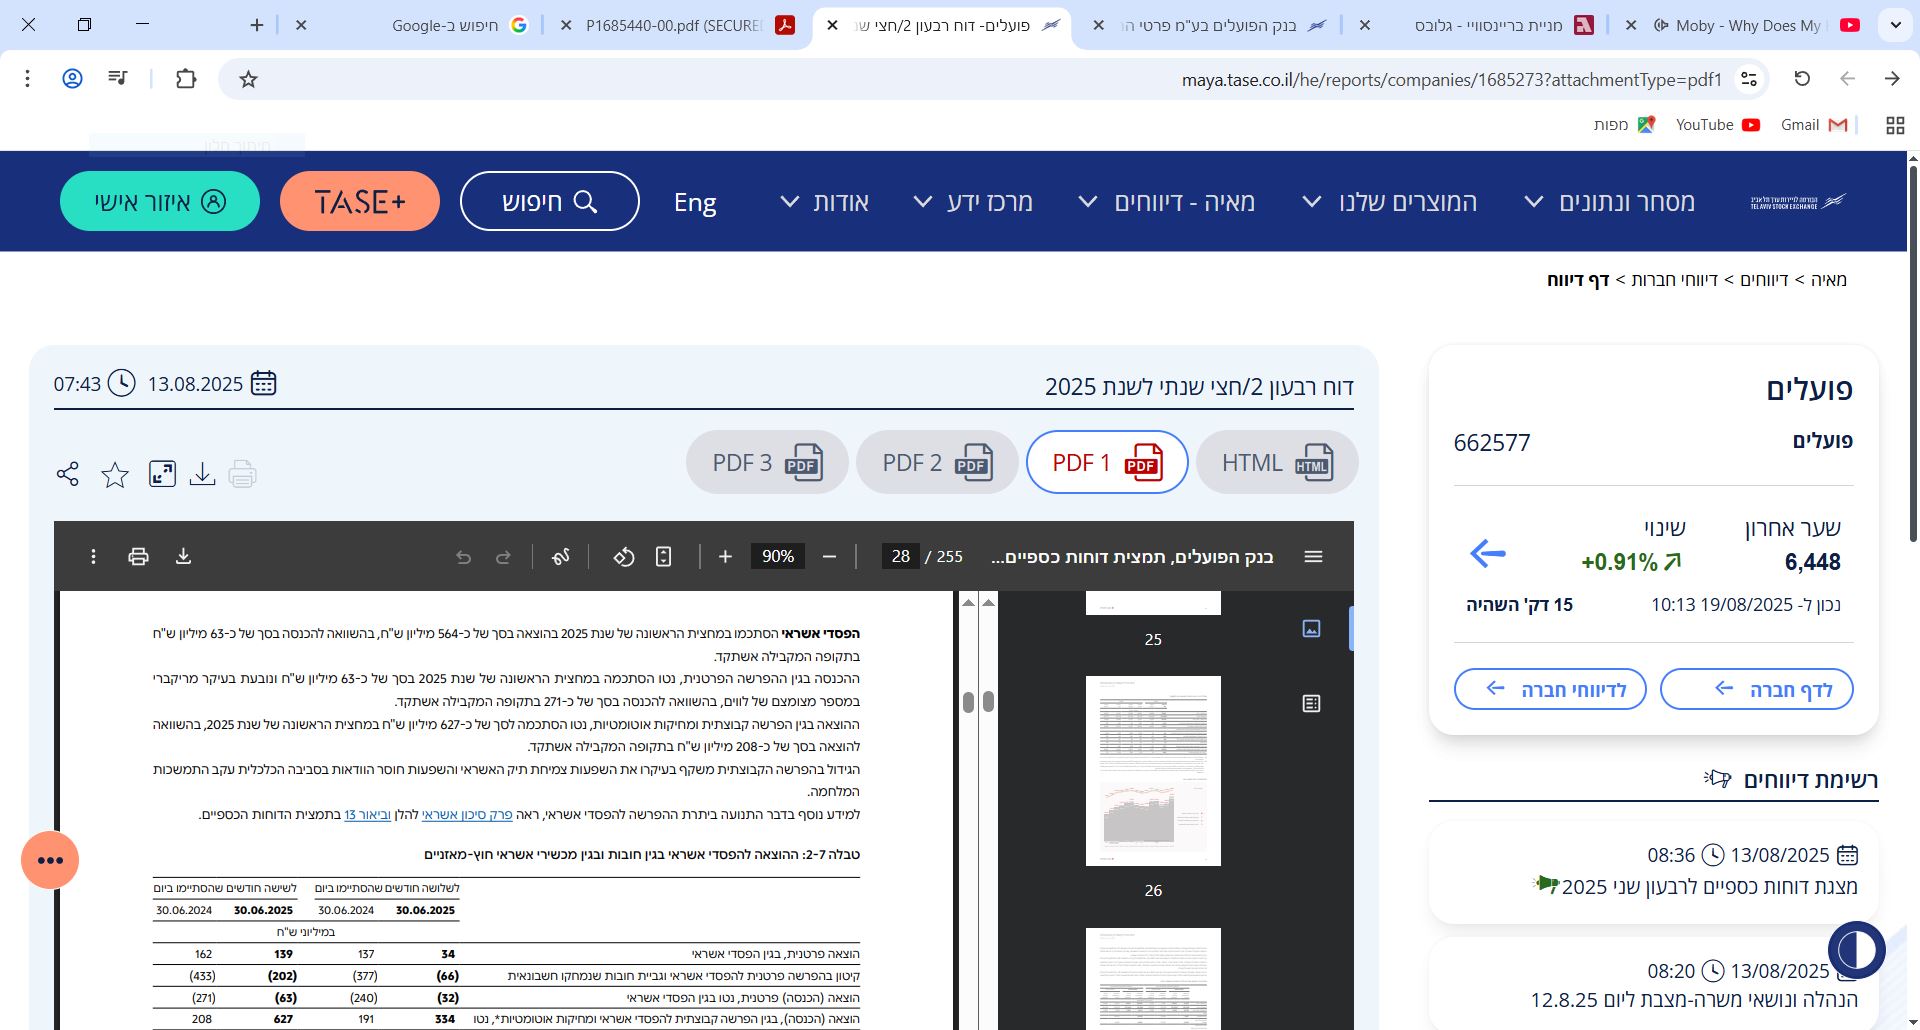Download the report via the page download icon

[x=202, y=474]
